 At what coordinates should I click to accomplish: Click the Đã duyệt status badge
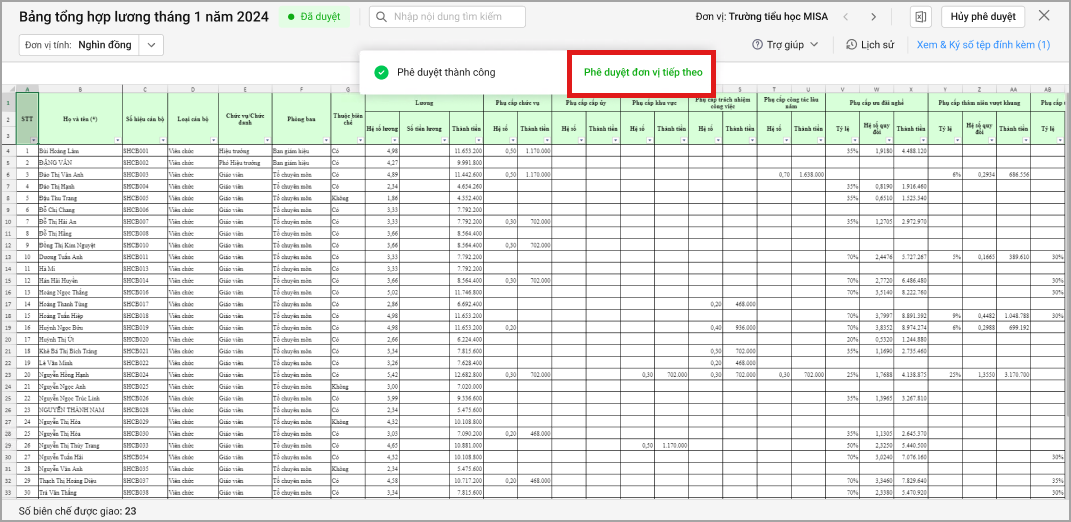coord(313,17)
